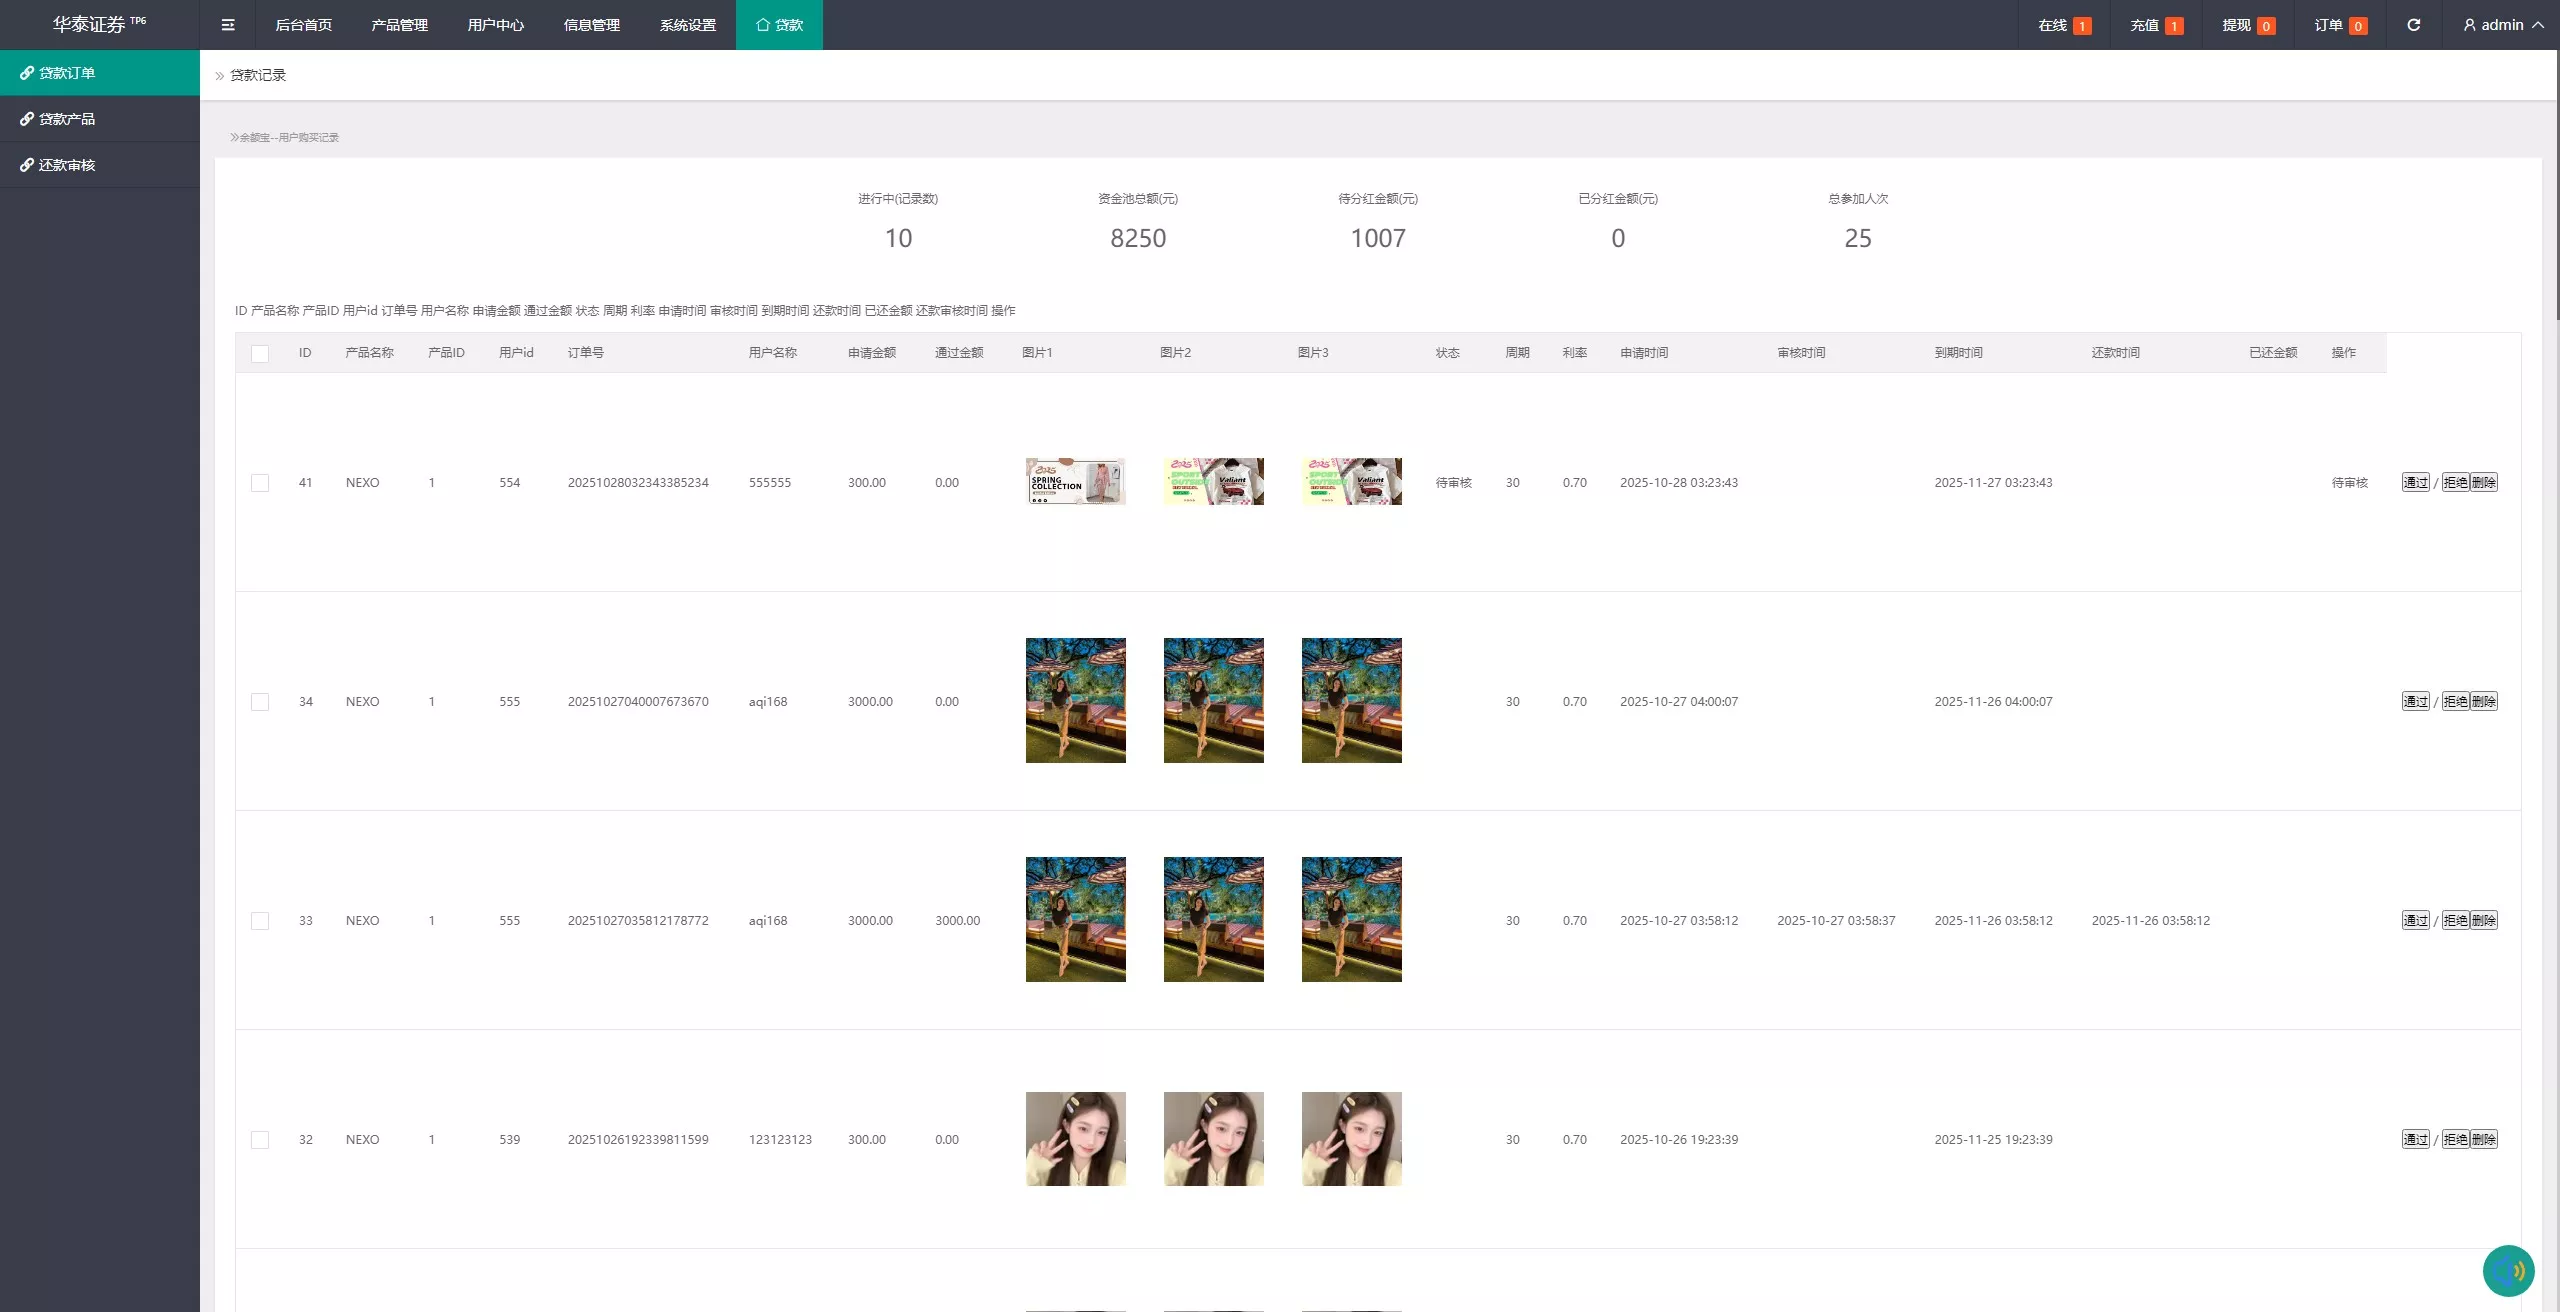2560x1312 pixels.
Task: Open the 提现 withdrawal notifications
Action: pos(2248,25)
